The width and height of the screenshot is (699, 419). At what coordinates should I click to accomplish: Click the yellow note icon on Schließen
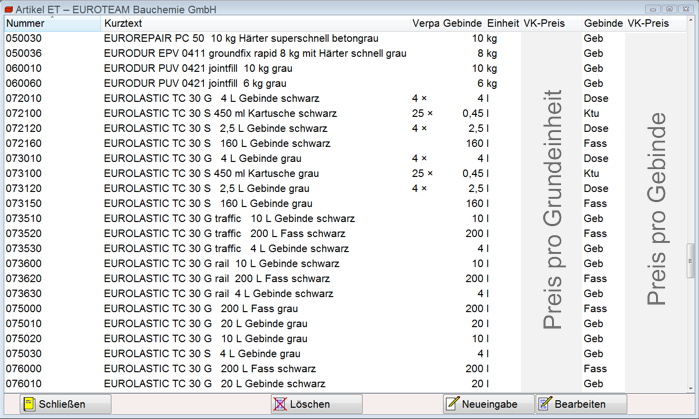pyautogui.click(x=29, y=404)
